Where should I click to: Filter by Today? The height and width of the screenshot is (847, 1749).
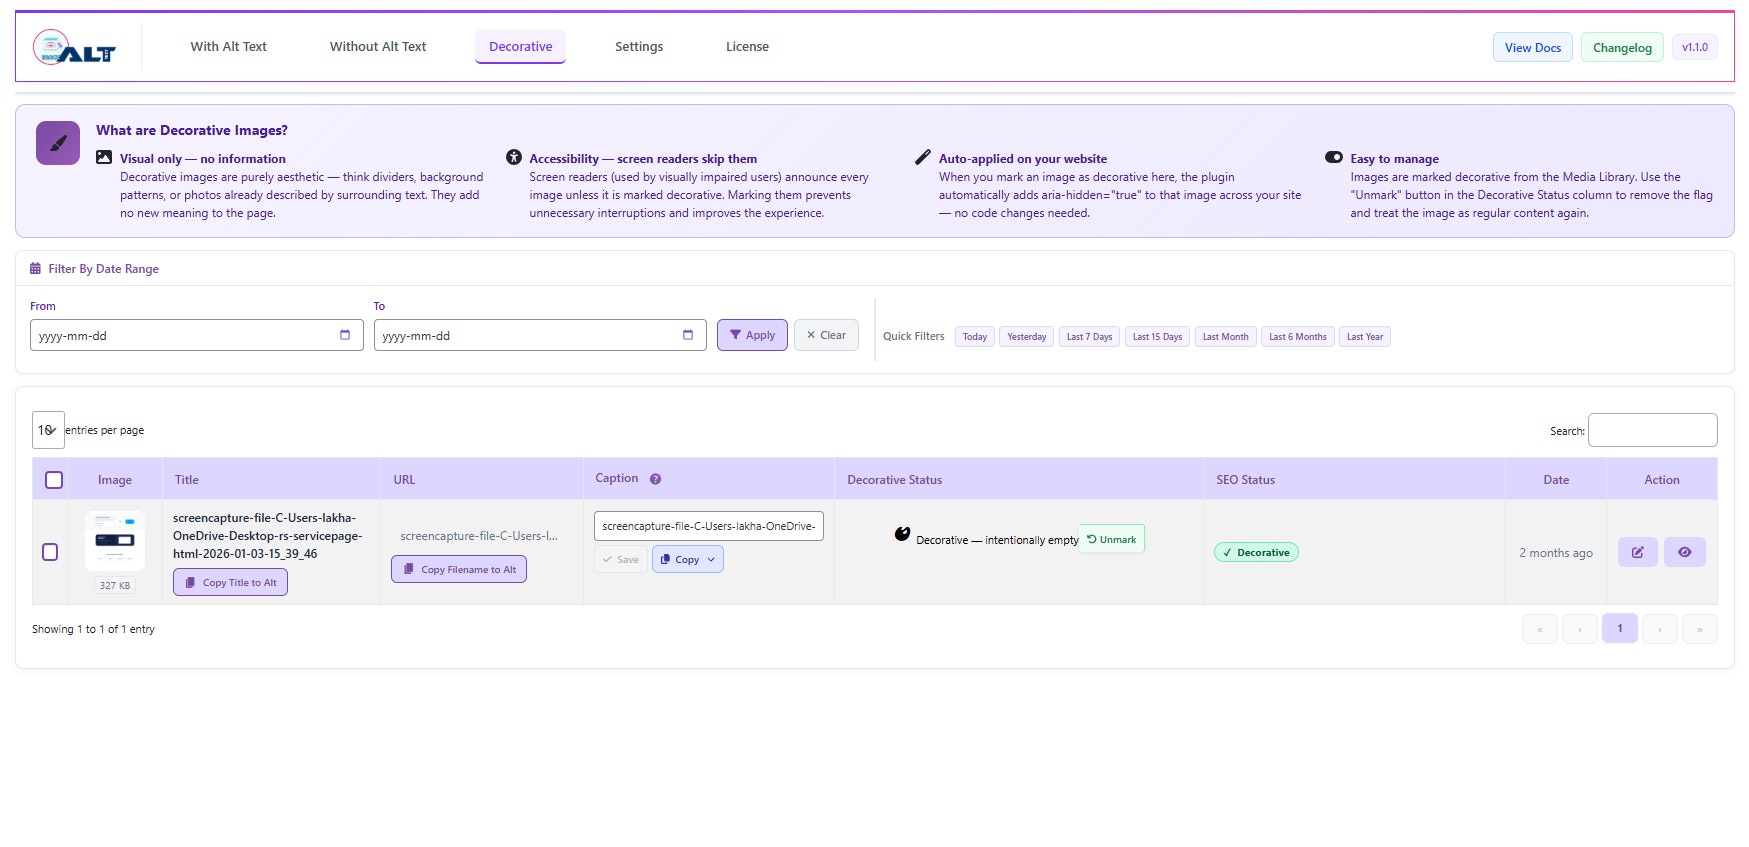point(974,337)
